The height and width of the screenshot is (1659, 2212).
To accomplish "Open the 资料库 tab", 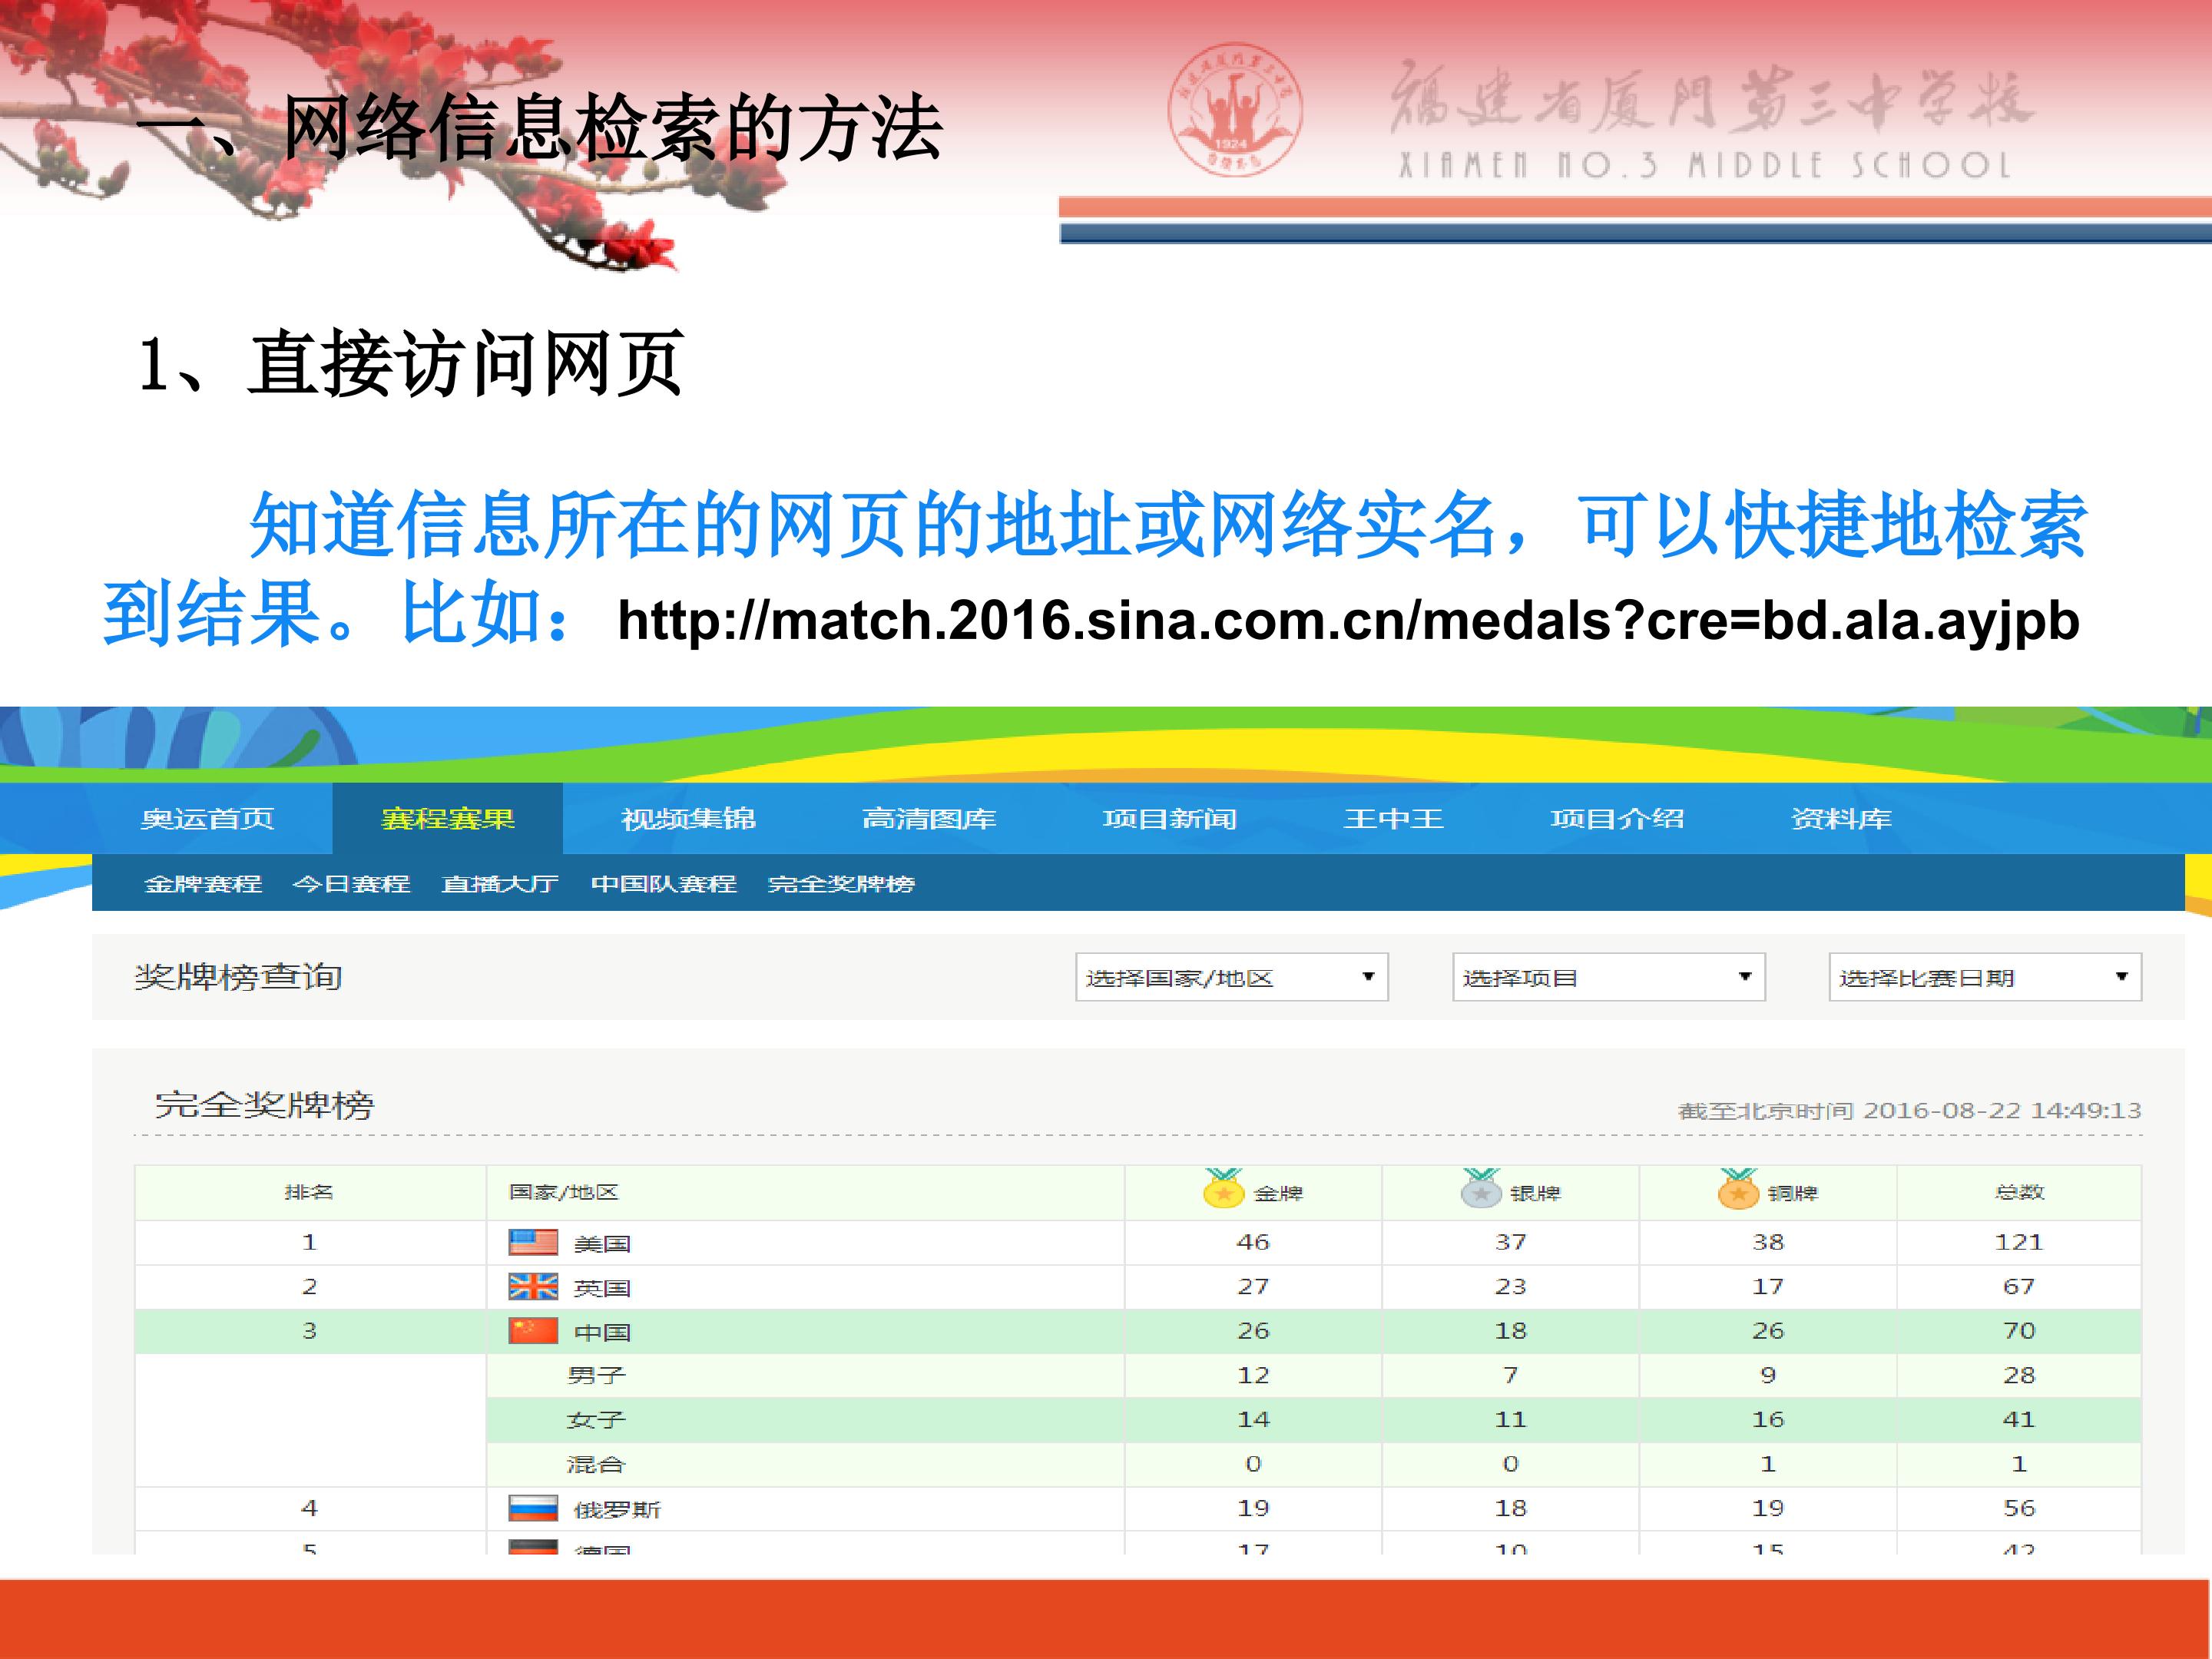I will point(1840,819).
